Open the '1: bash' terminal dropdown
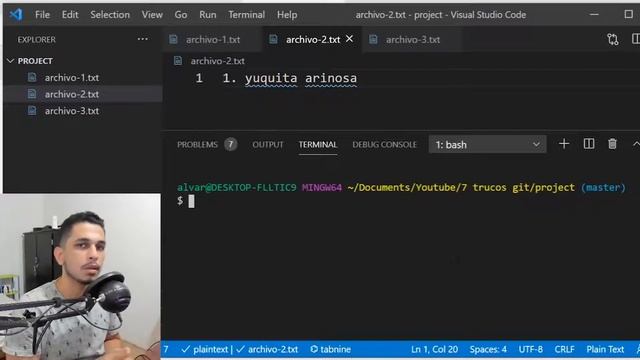Screen dimensions: 640x360 487,144
